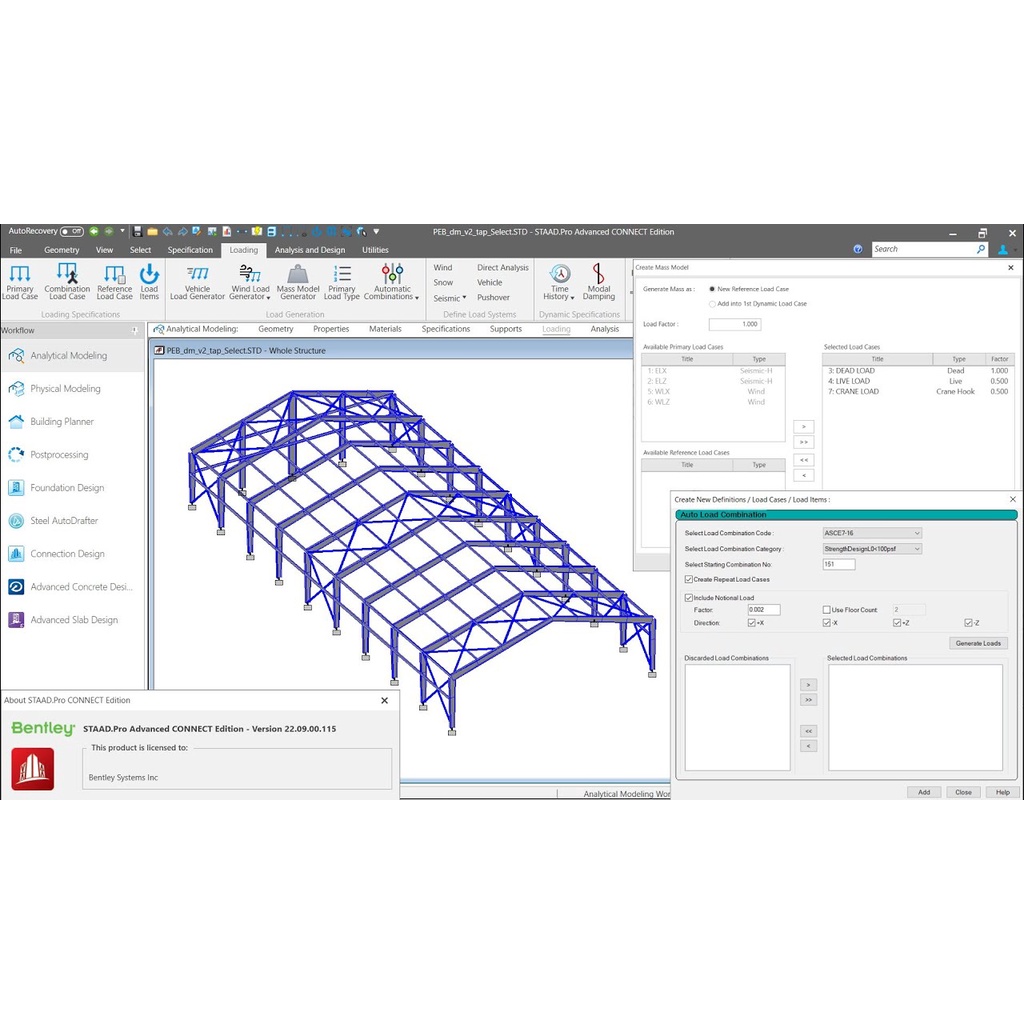The height and width of the screenshot is (1024, 1024).
Task: Go to the Supports page tab
Action: [505, 329]
